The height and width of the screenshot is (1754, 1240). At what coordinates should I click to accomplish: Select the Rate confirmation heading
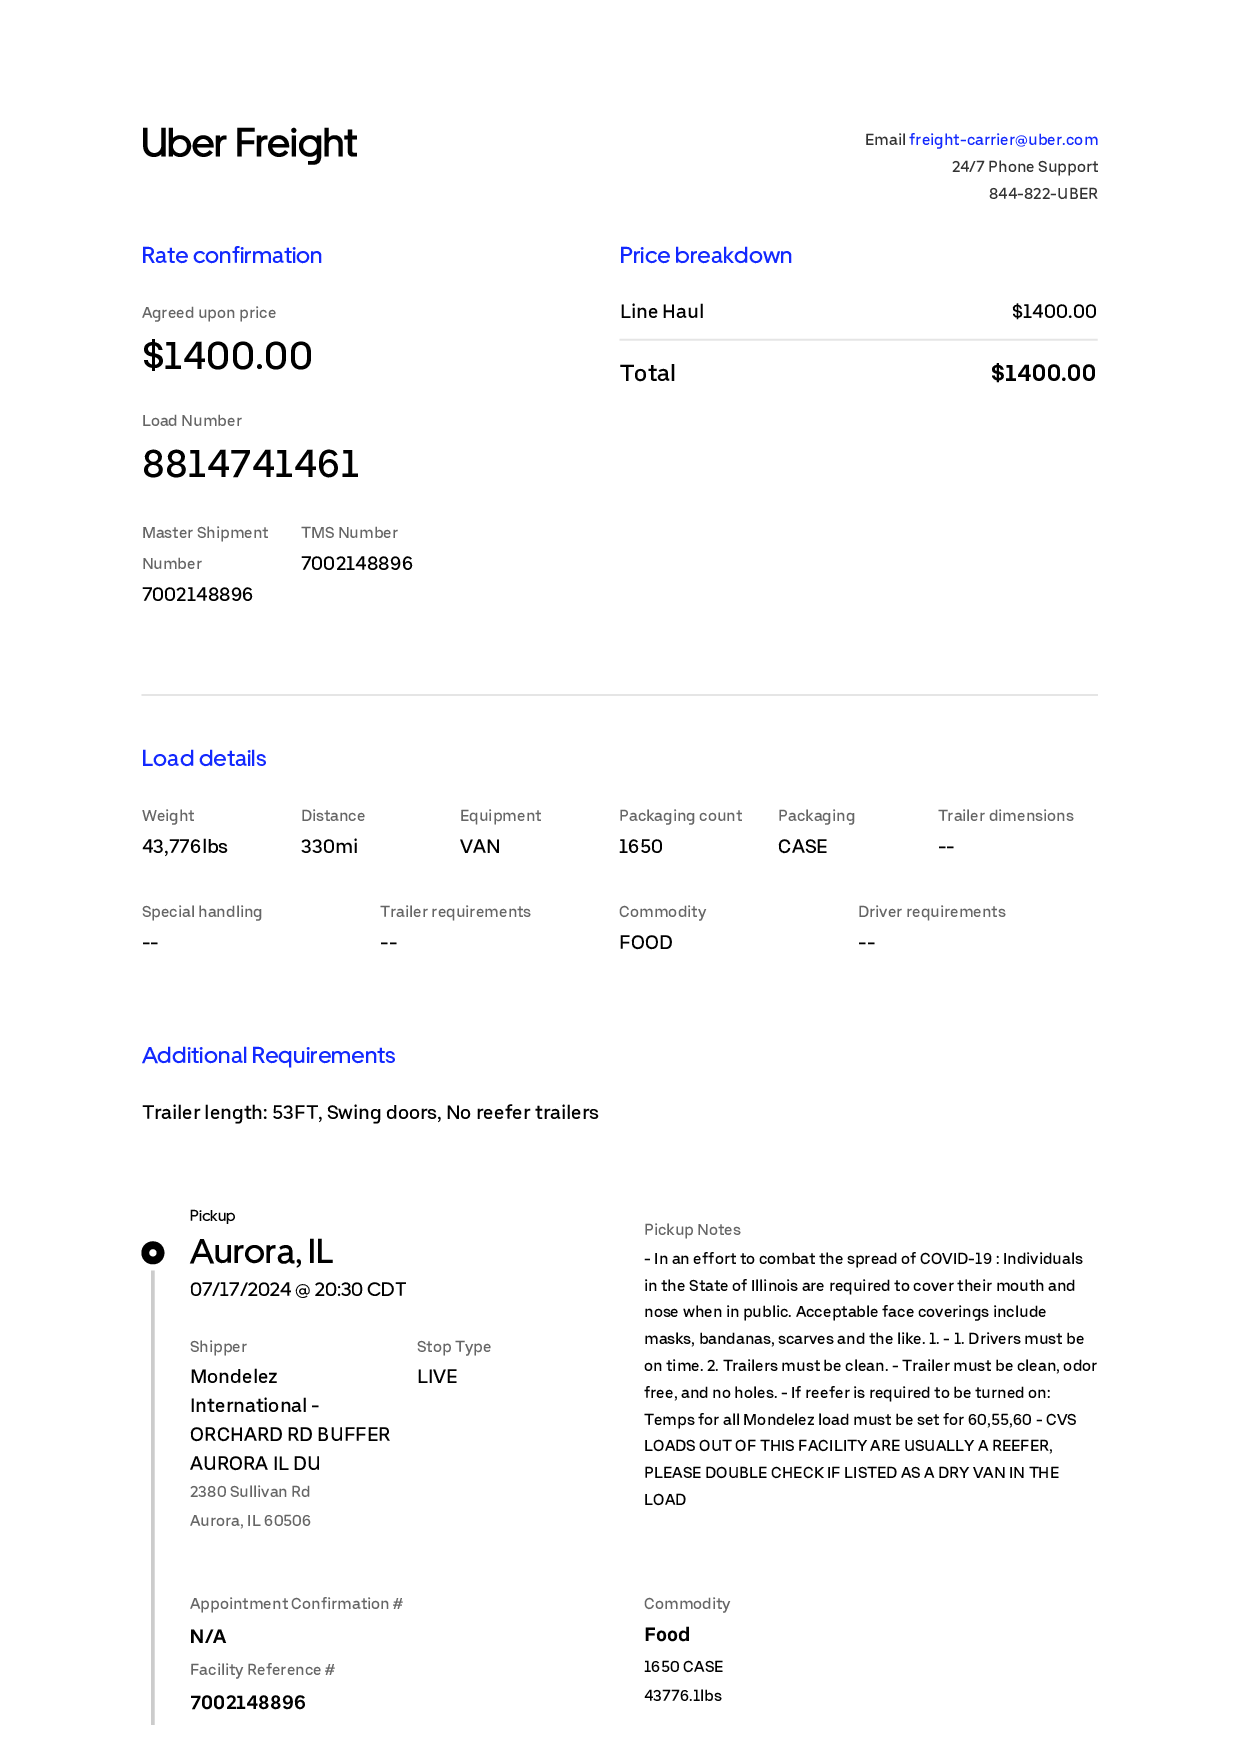(x=232, y=255)
